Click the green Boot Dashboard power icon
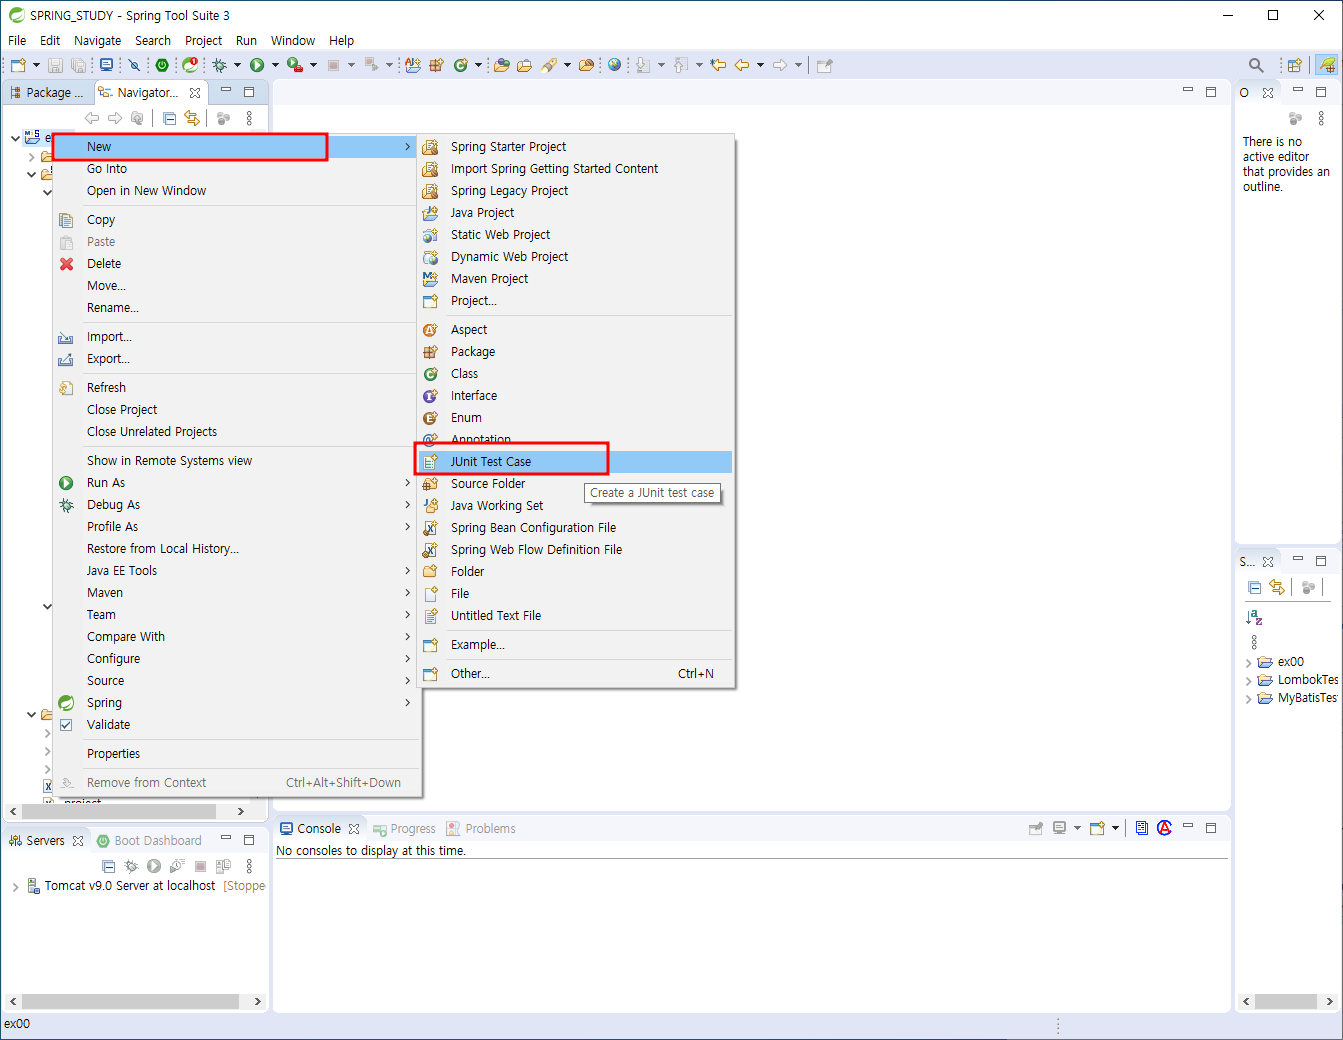 pyautogui.click(x=162, y=65)
